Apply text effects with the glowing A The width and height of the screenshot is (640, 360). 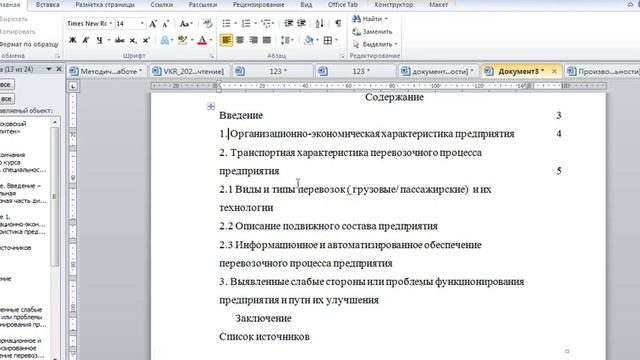click(x=164, y=40)
